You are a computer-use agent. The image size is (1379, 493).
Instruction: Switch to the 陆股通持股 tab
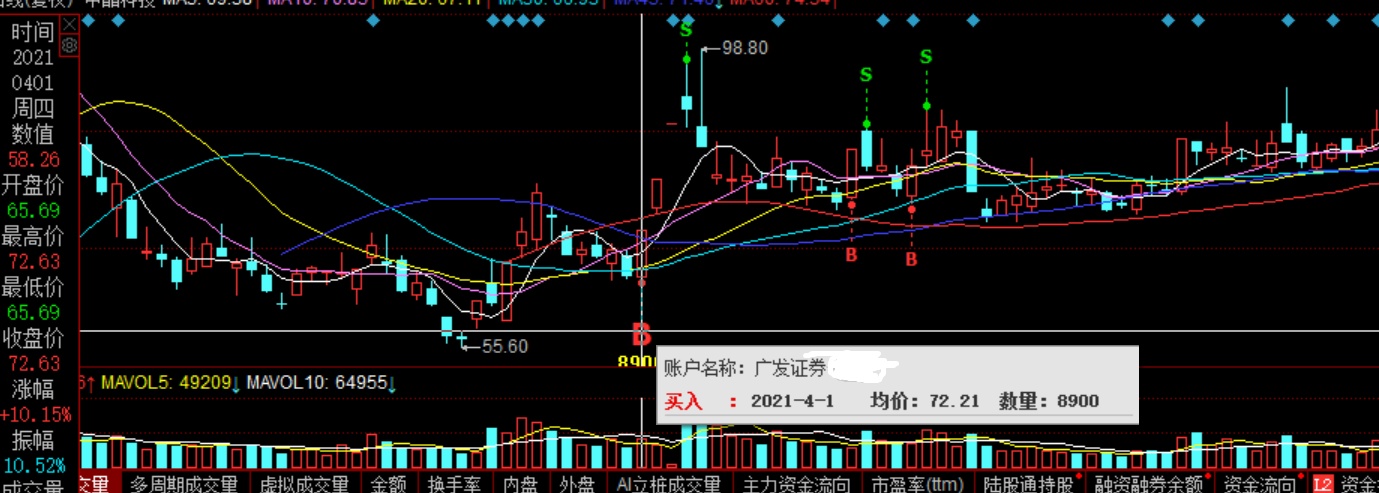[x=1030, y=484]
